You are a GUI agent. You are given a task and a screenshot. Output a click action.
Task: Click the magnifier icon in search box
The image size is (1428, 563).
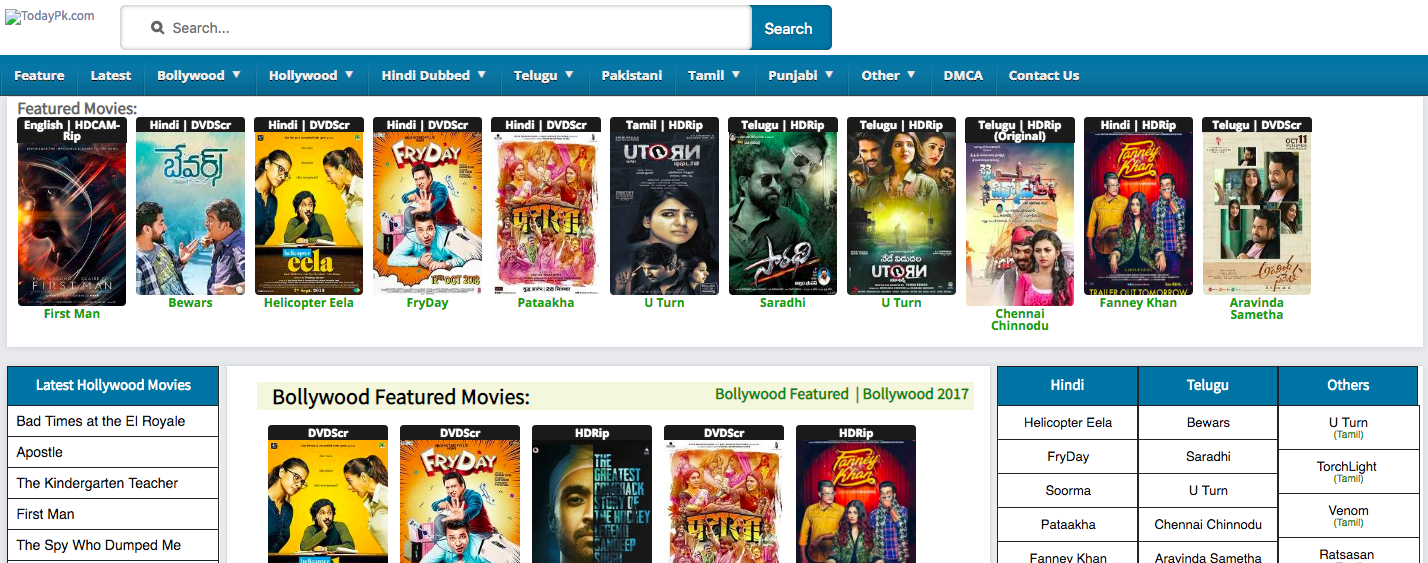click(x=158, y=28)
